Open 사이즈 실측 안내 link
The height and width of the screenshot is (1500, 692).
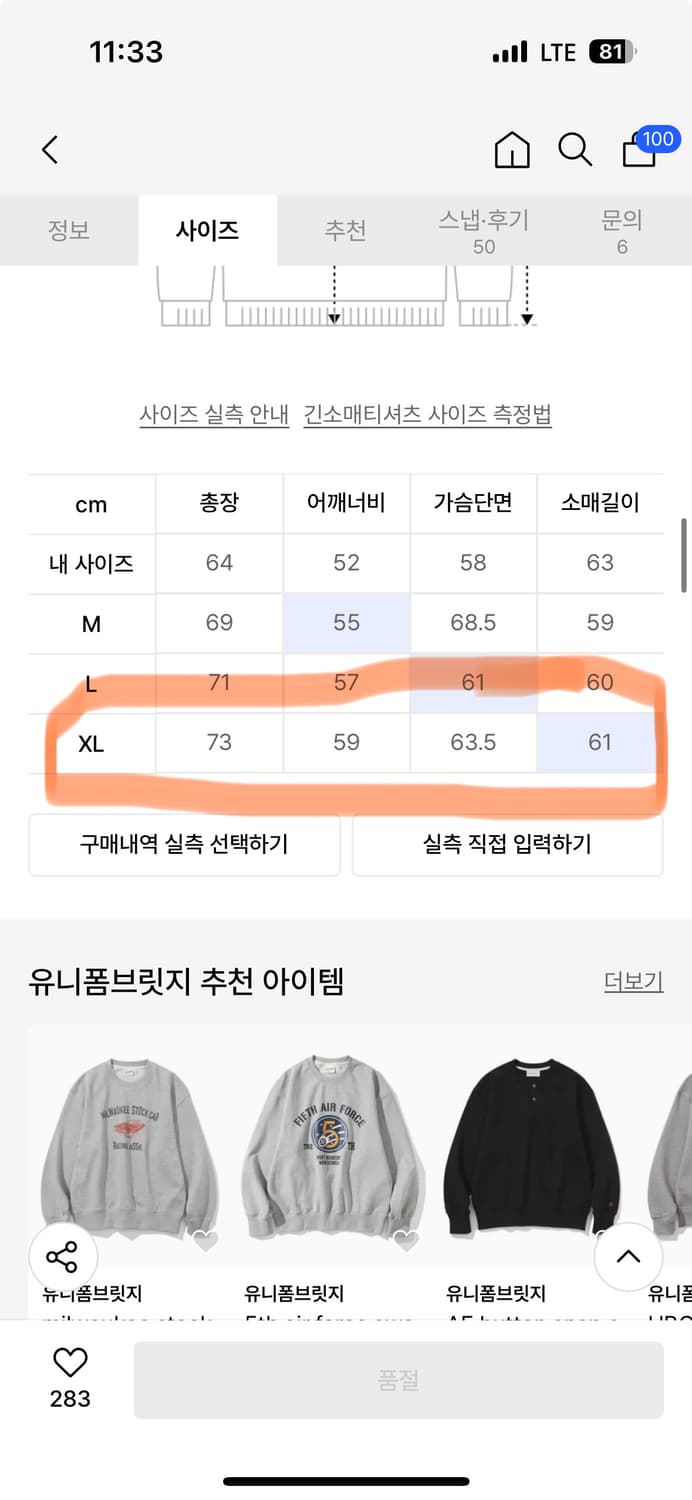coord(213,412)
